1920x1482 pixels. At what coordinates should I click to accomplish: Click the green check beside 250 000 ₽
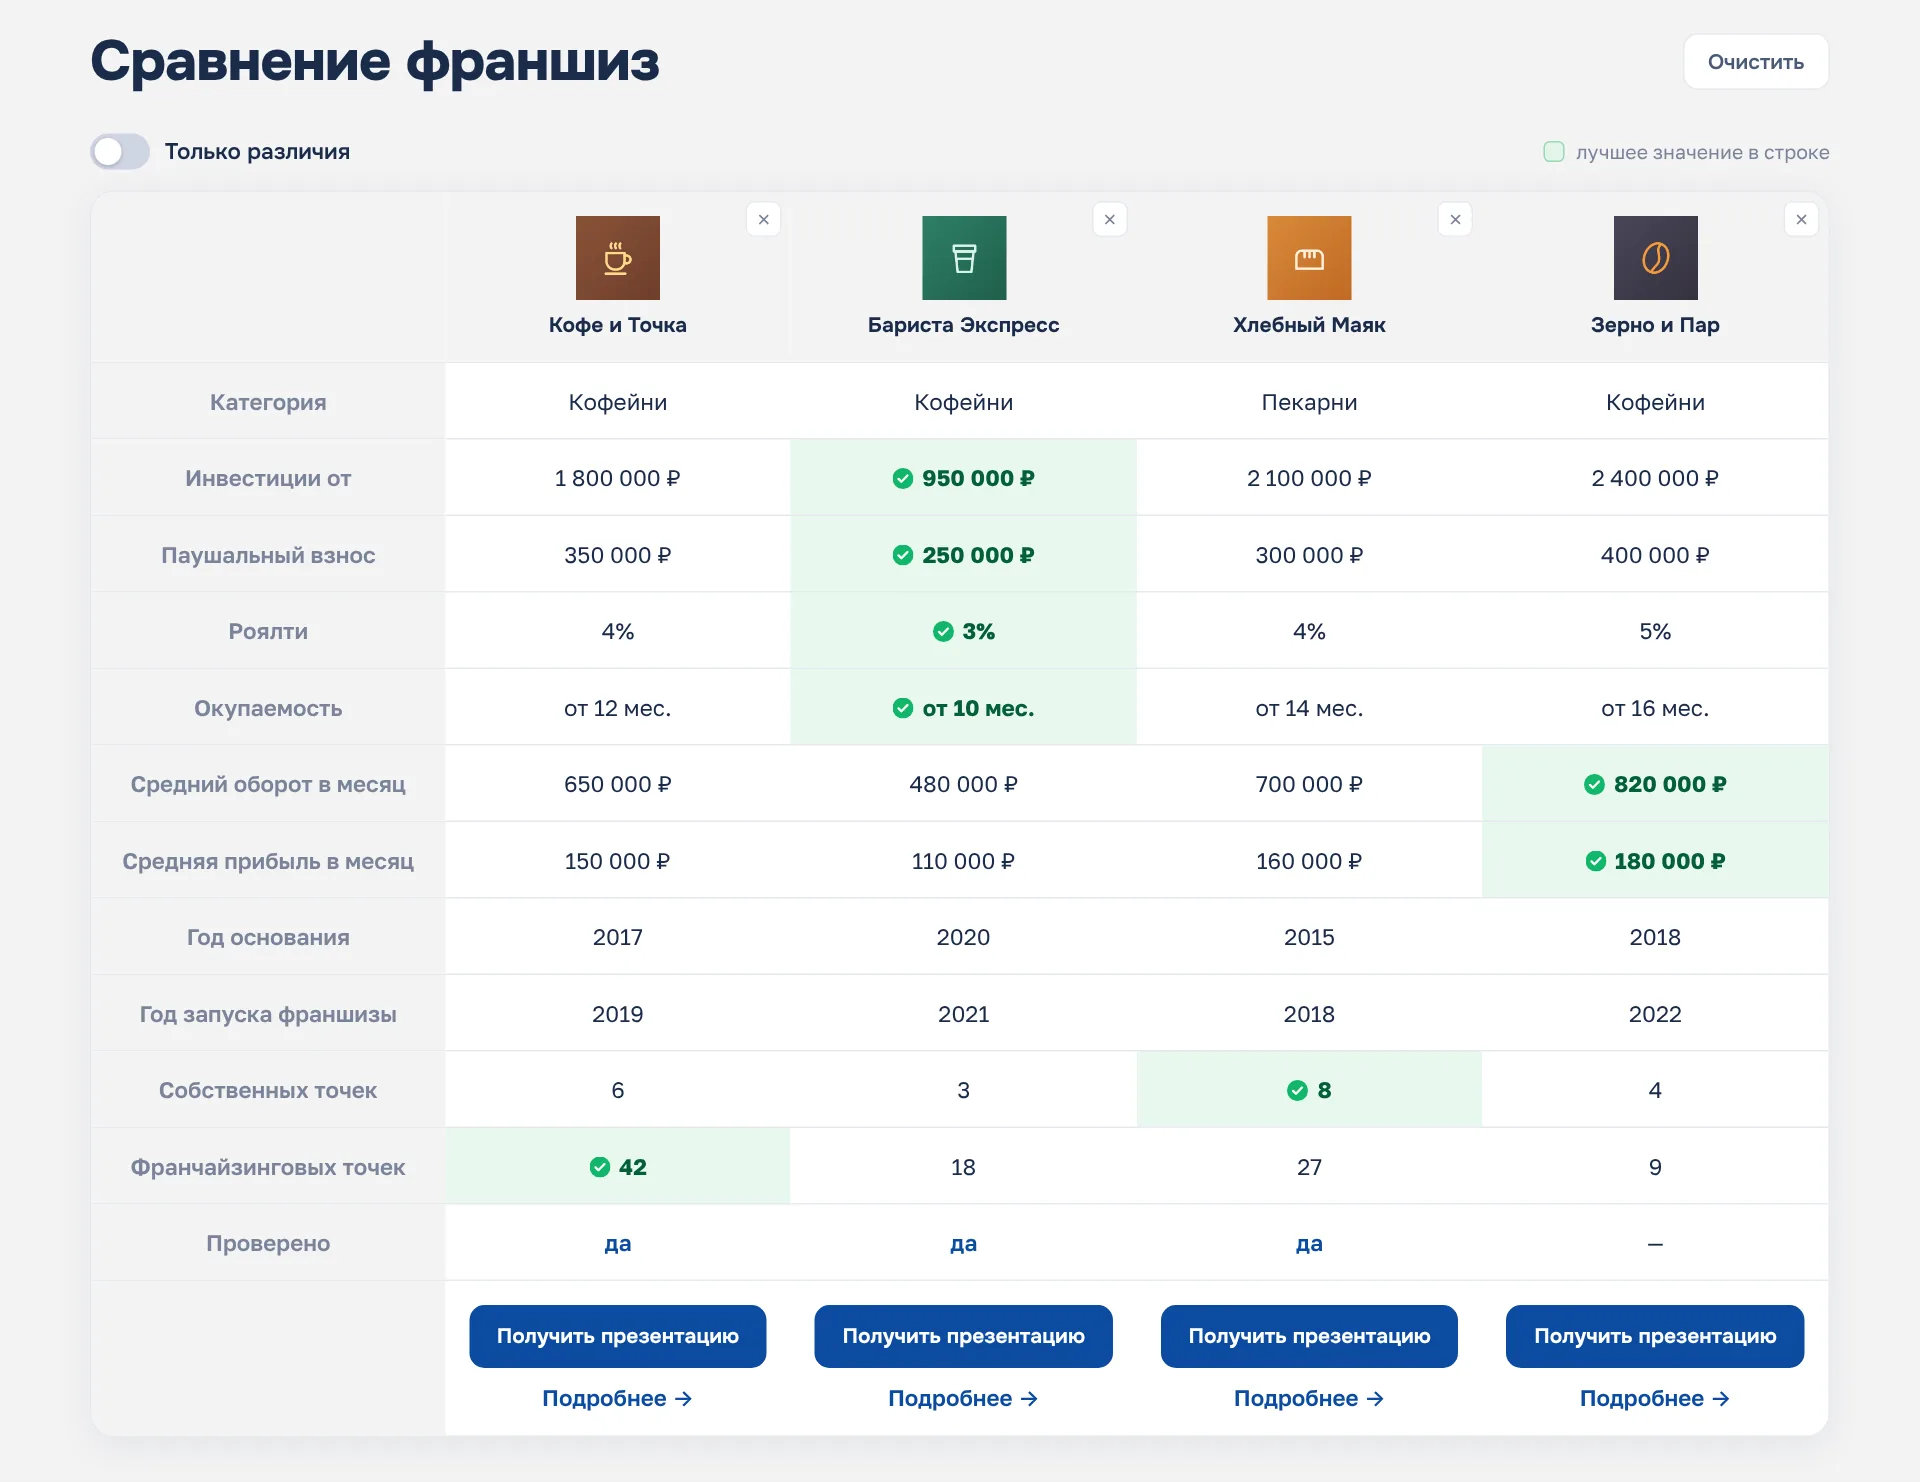[903, 555]
